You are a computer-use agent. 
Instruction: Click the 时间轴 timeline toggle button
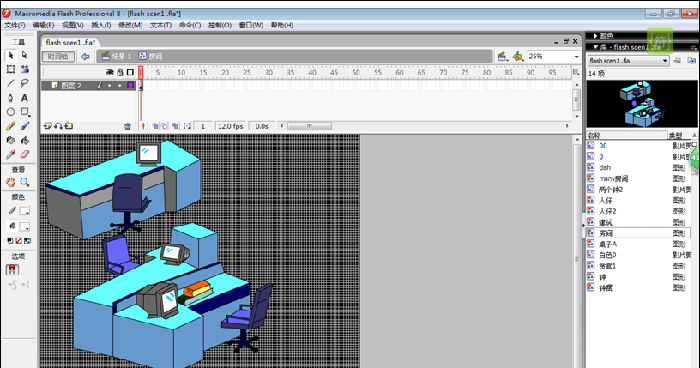(58, 56)
